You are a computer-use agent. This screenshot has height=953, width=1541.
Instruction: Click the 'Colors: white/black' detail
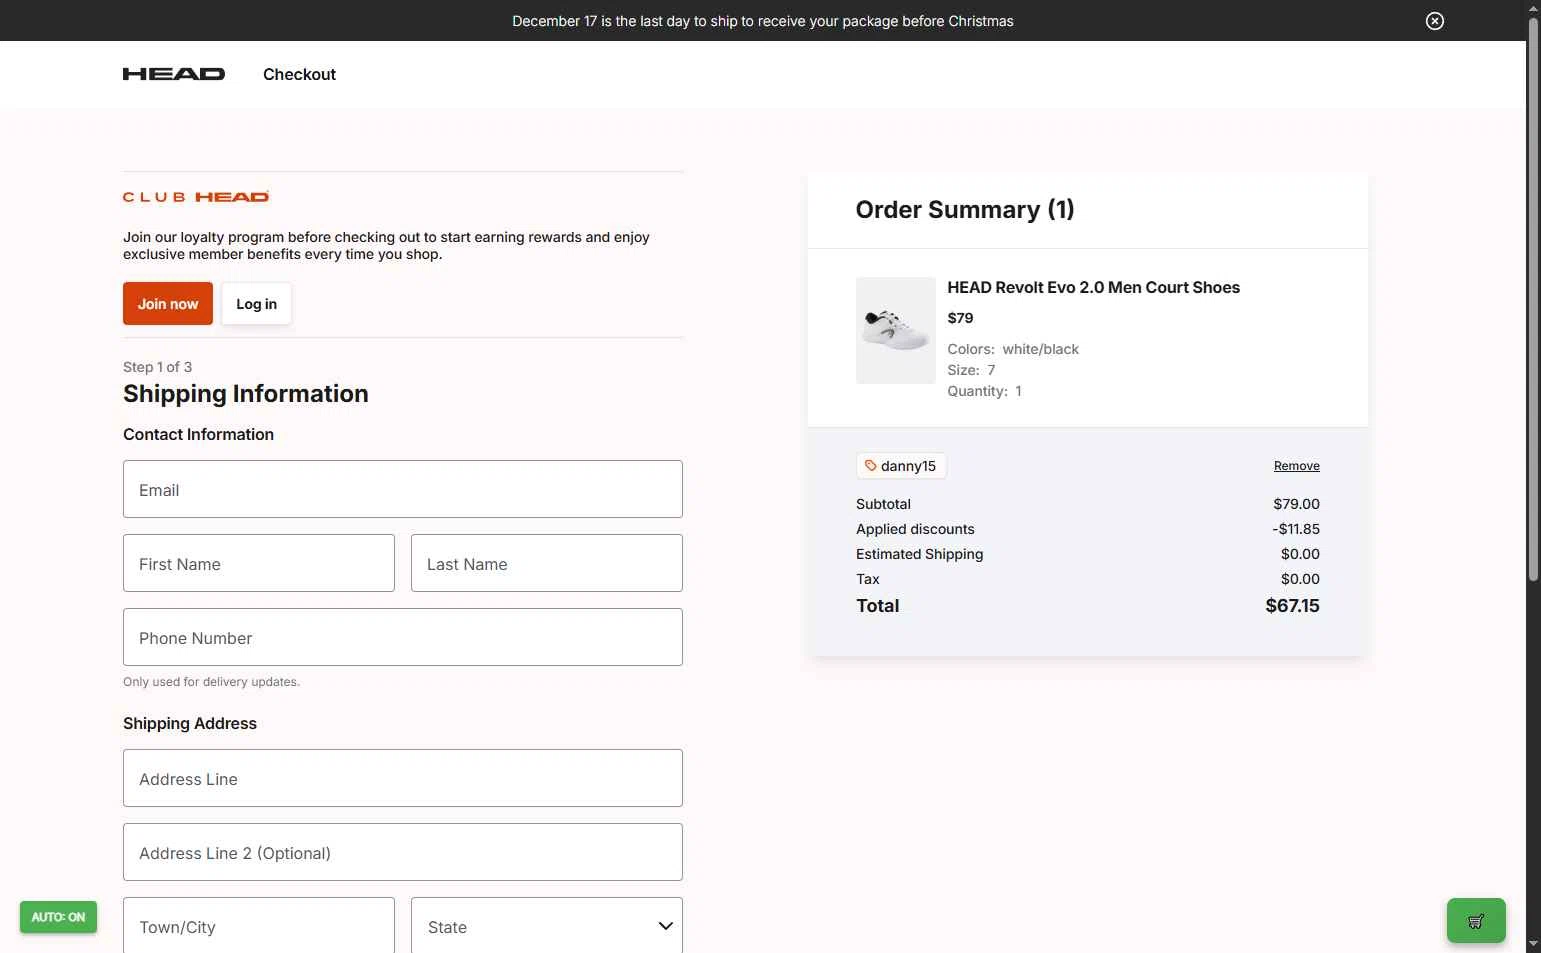pos(1013,349)
